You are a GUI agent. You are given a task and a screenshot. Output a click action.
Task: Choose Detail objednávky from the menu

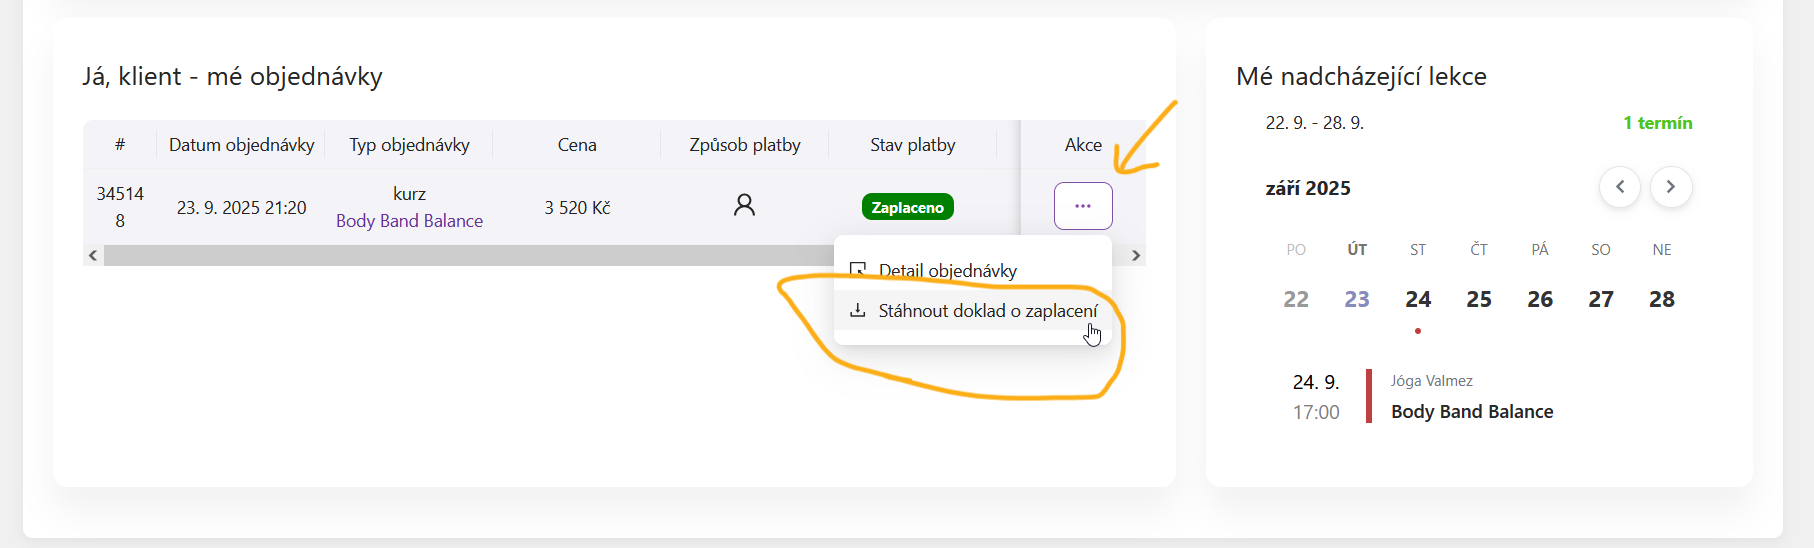click(x=947, y=271)
